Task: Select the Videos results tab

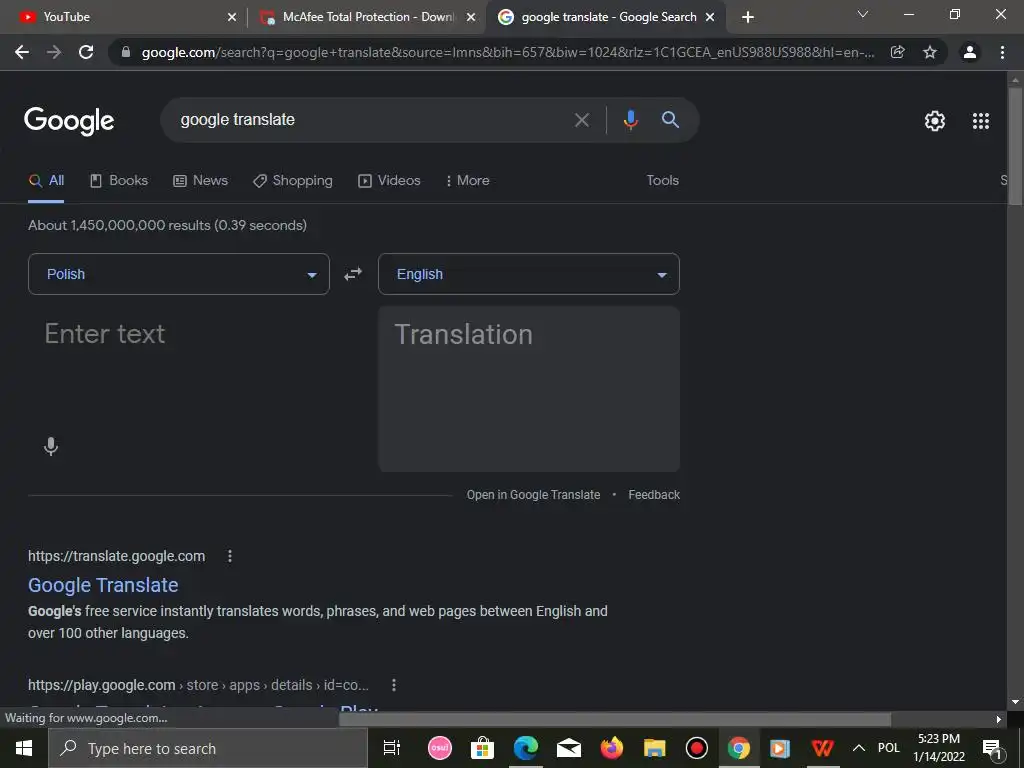Action: [x=389, y=180]
